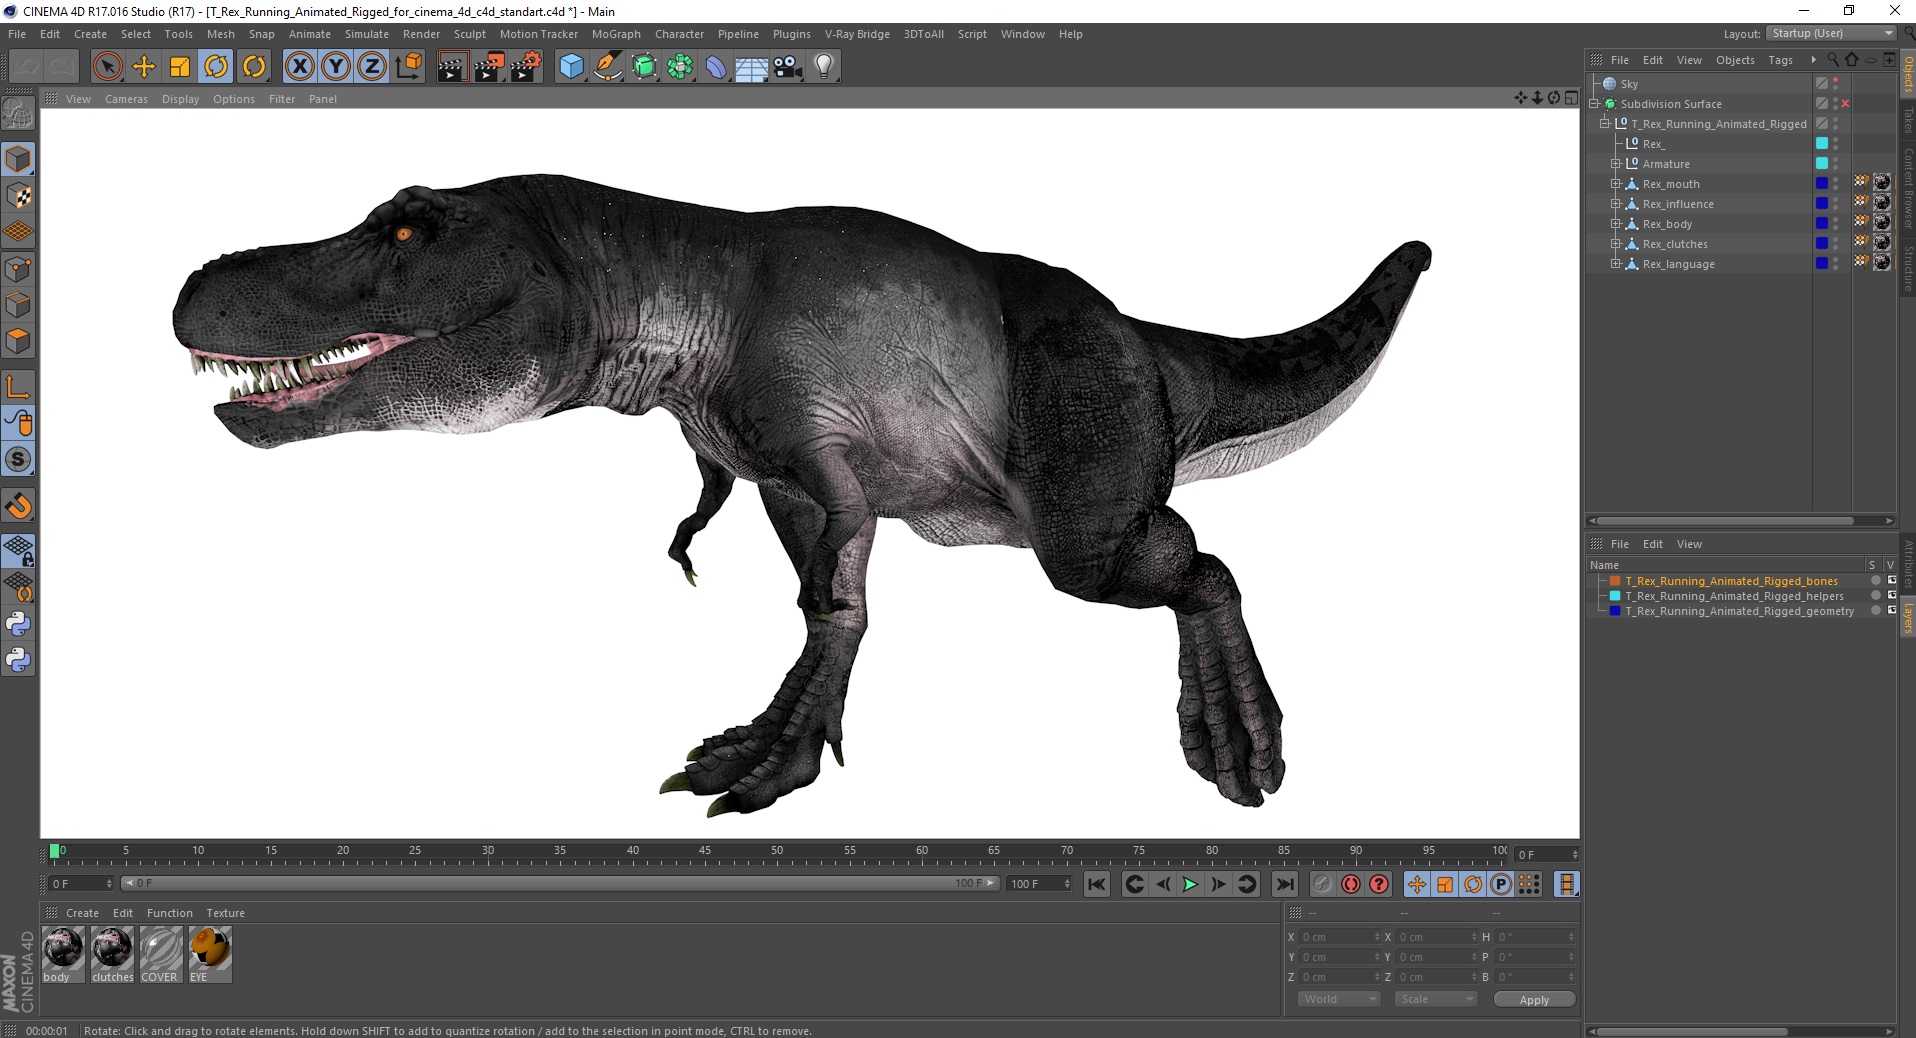Activate the Rotate tool
Viewport: 1916px width, 1038px height.
pyautogui.click(x=216, y=67)
